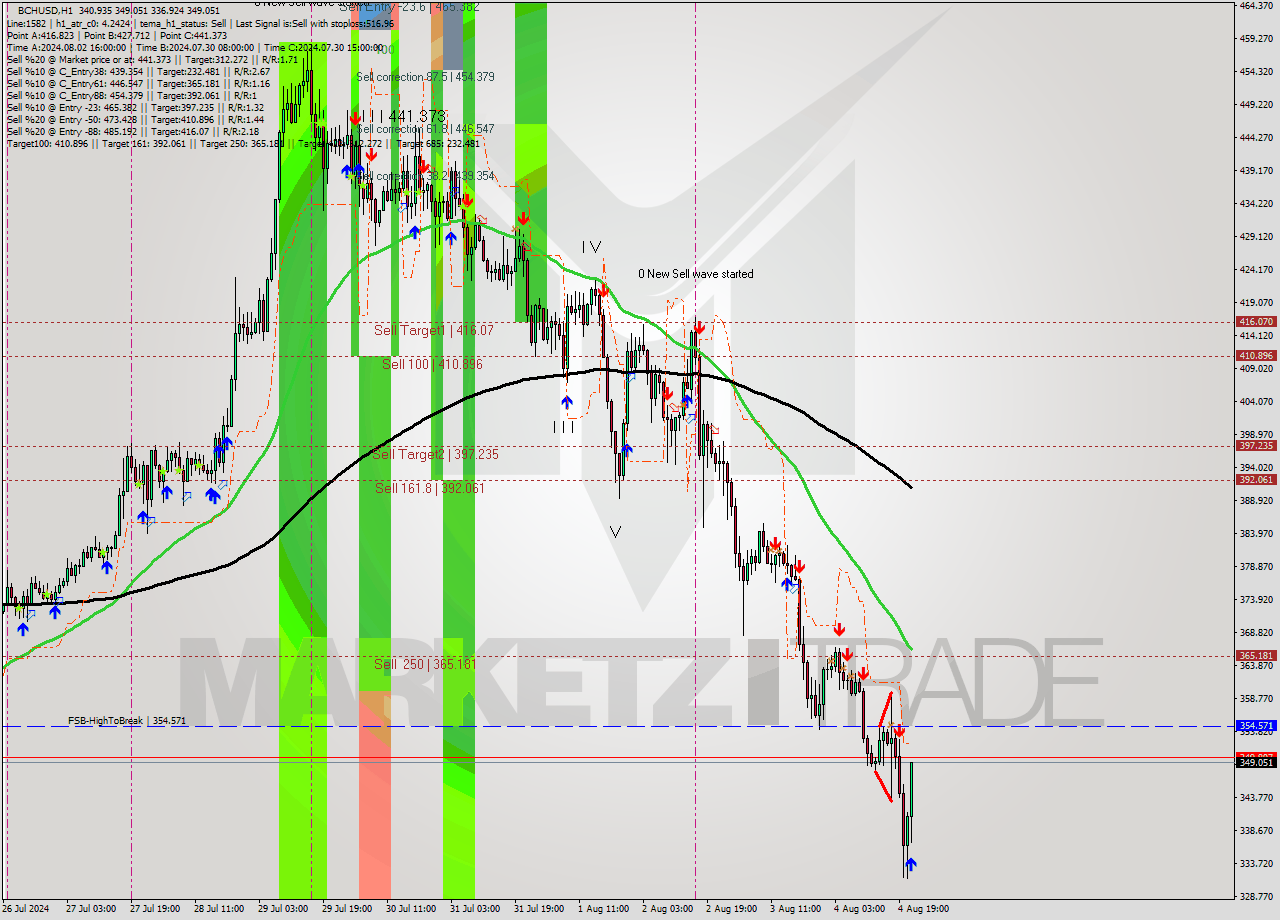Click the 343.770 price scale value
This screenshot has height=920, width=1280.
(1255, 797)
